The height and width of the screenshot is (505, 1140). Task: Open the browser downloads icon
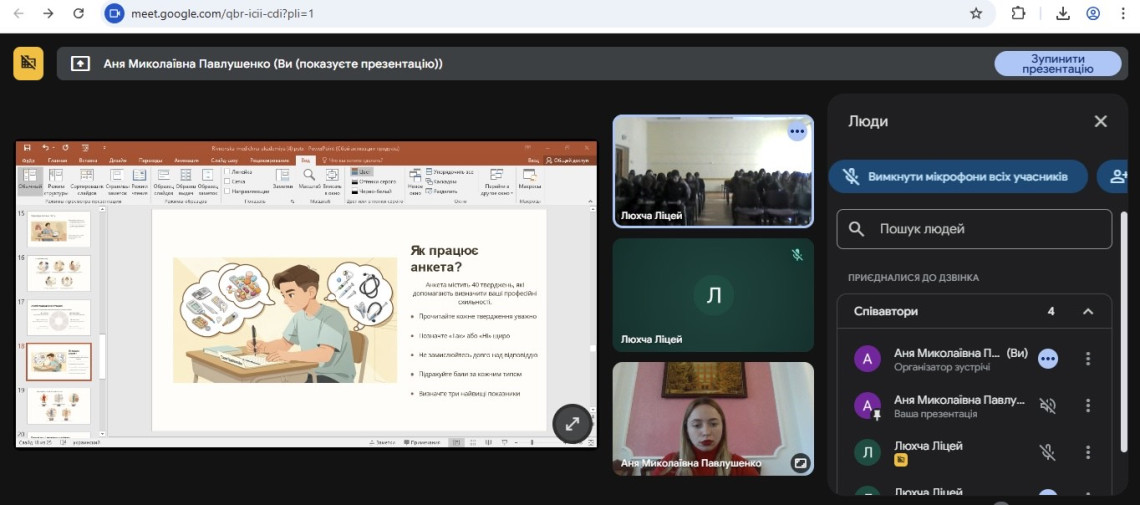1063,14
